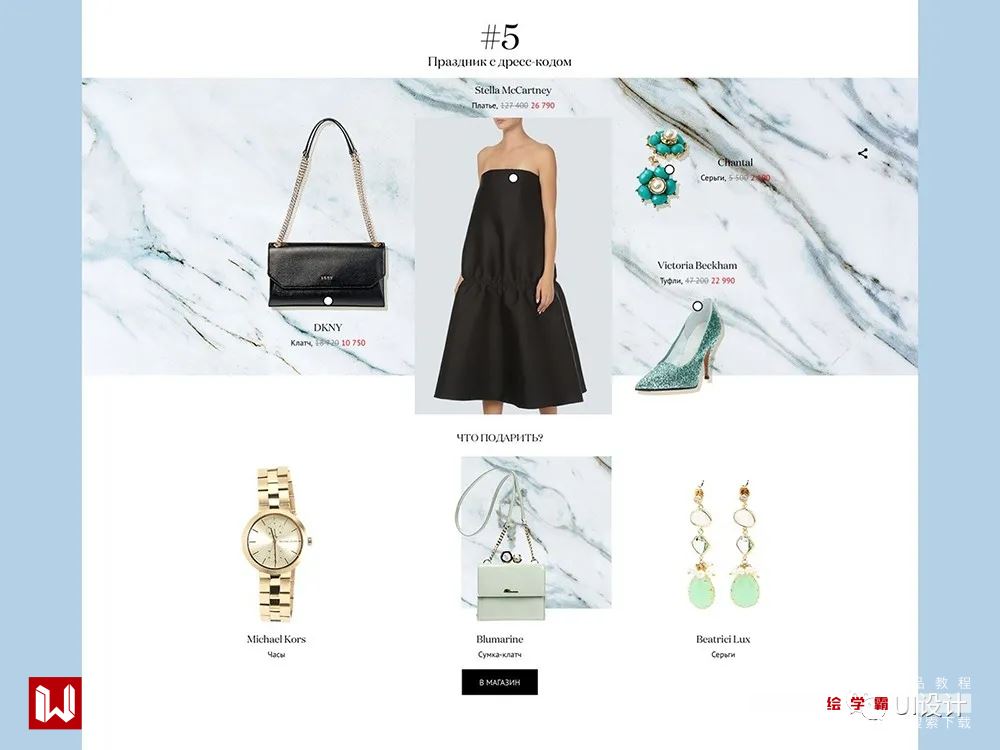The height and width of the screenshot is (750, 1000).
Task: Click the Blumarine label text
Action: pyautogui.click(x=499, y=639)
